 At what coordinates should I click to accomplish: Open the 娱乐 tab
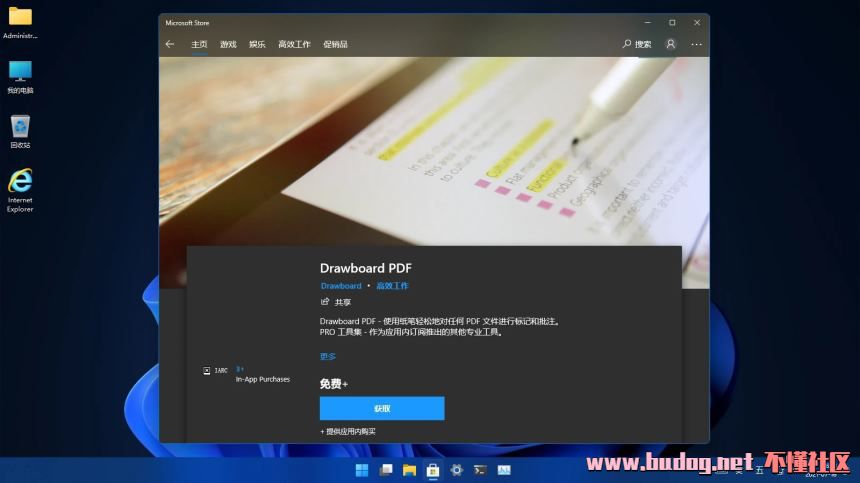pos(257,44)
